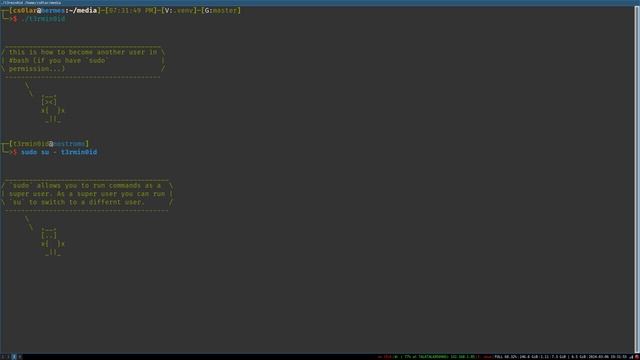Click the window title bar text
This screenshot has width=640, height=360.
click(32, 2)
